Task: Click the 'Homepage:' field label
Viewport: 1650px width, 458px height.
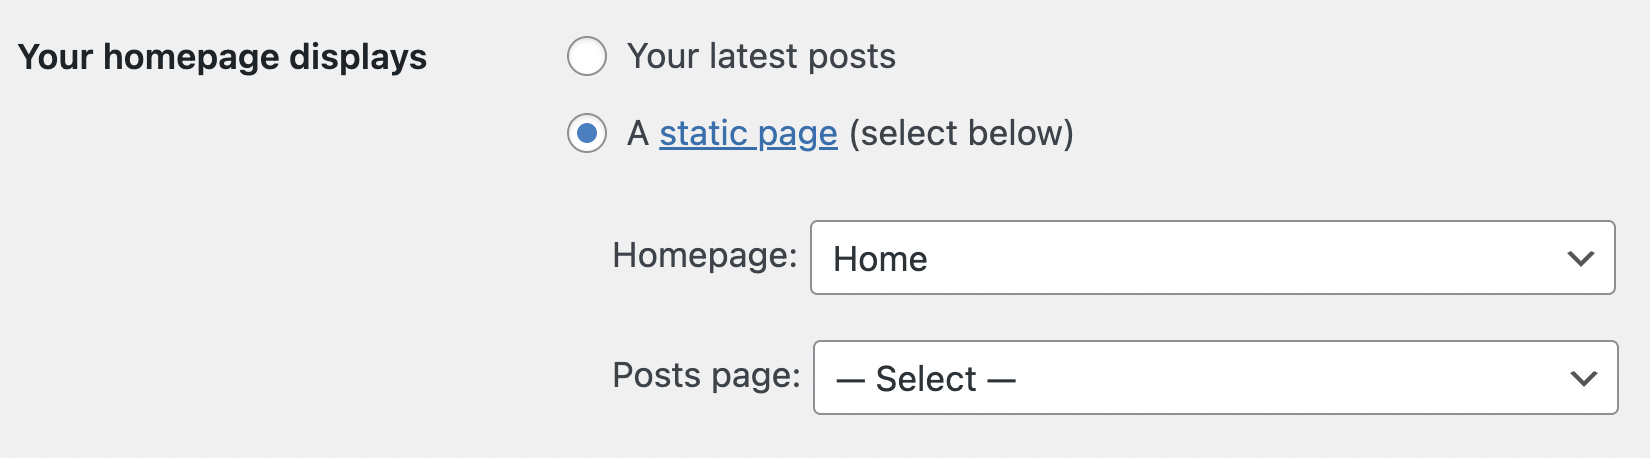Action: click(704, 255)
